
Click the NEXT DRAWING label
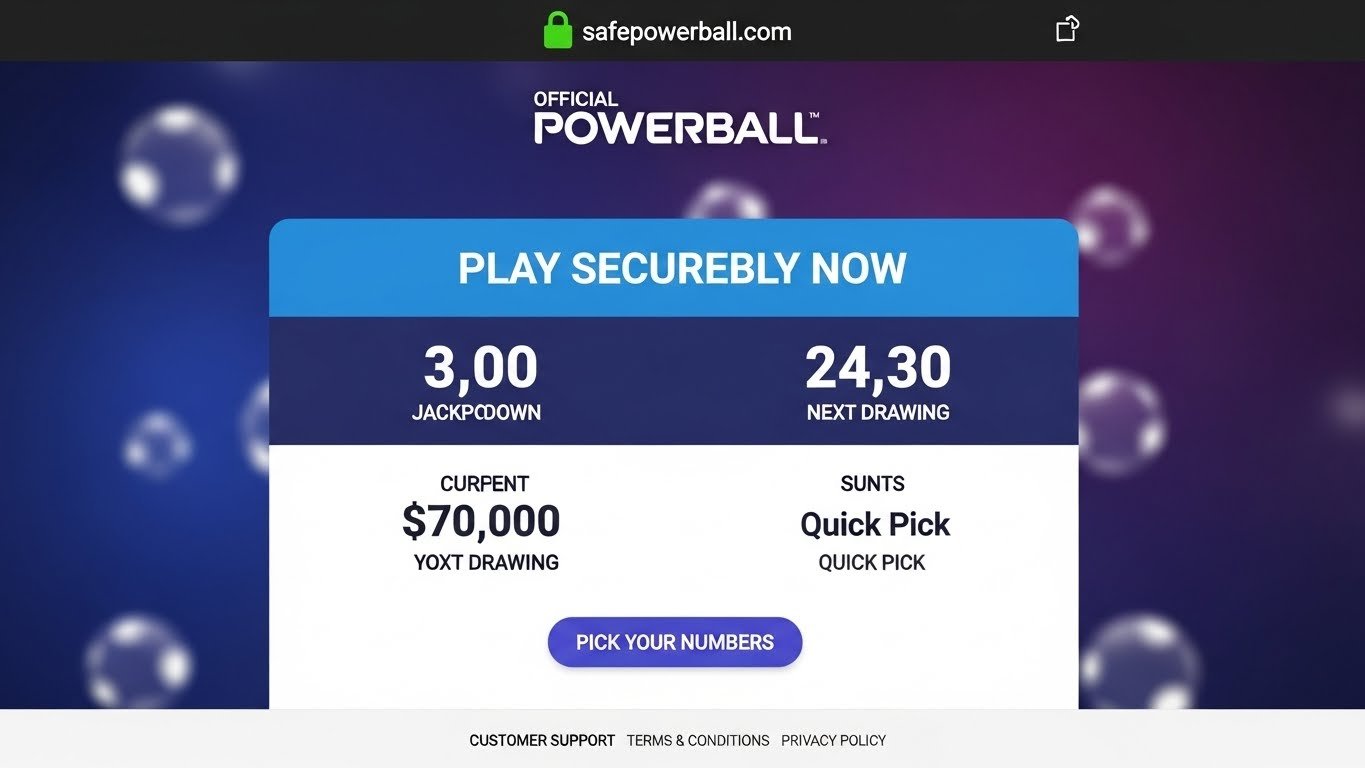(877, 412)
